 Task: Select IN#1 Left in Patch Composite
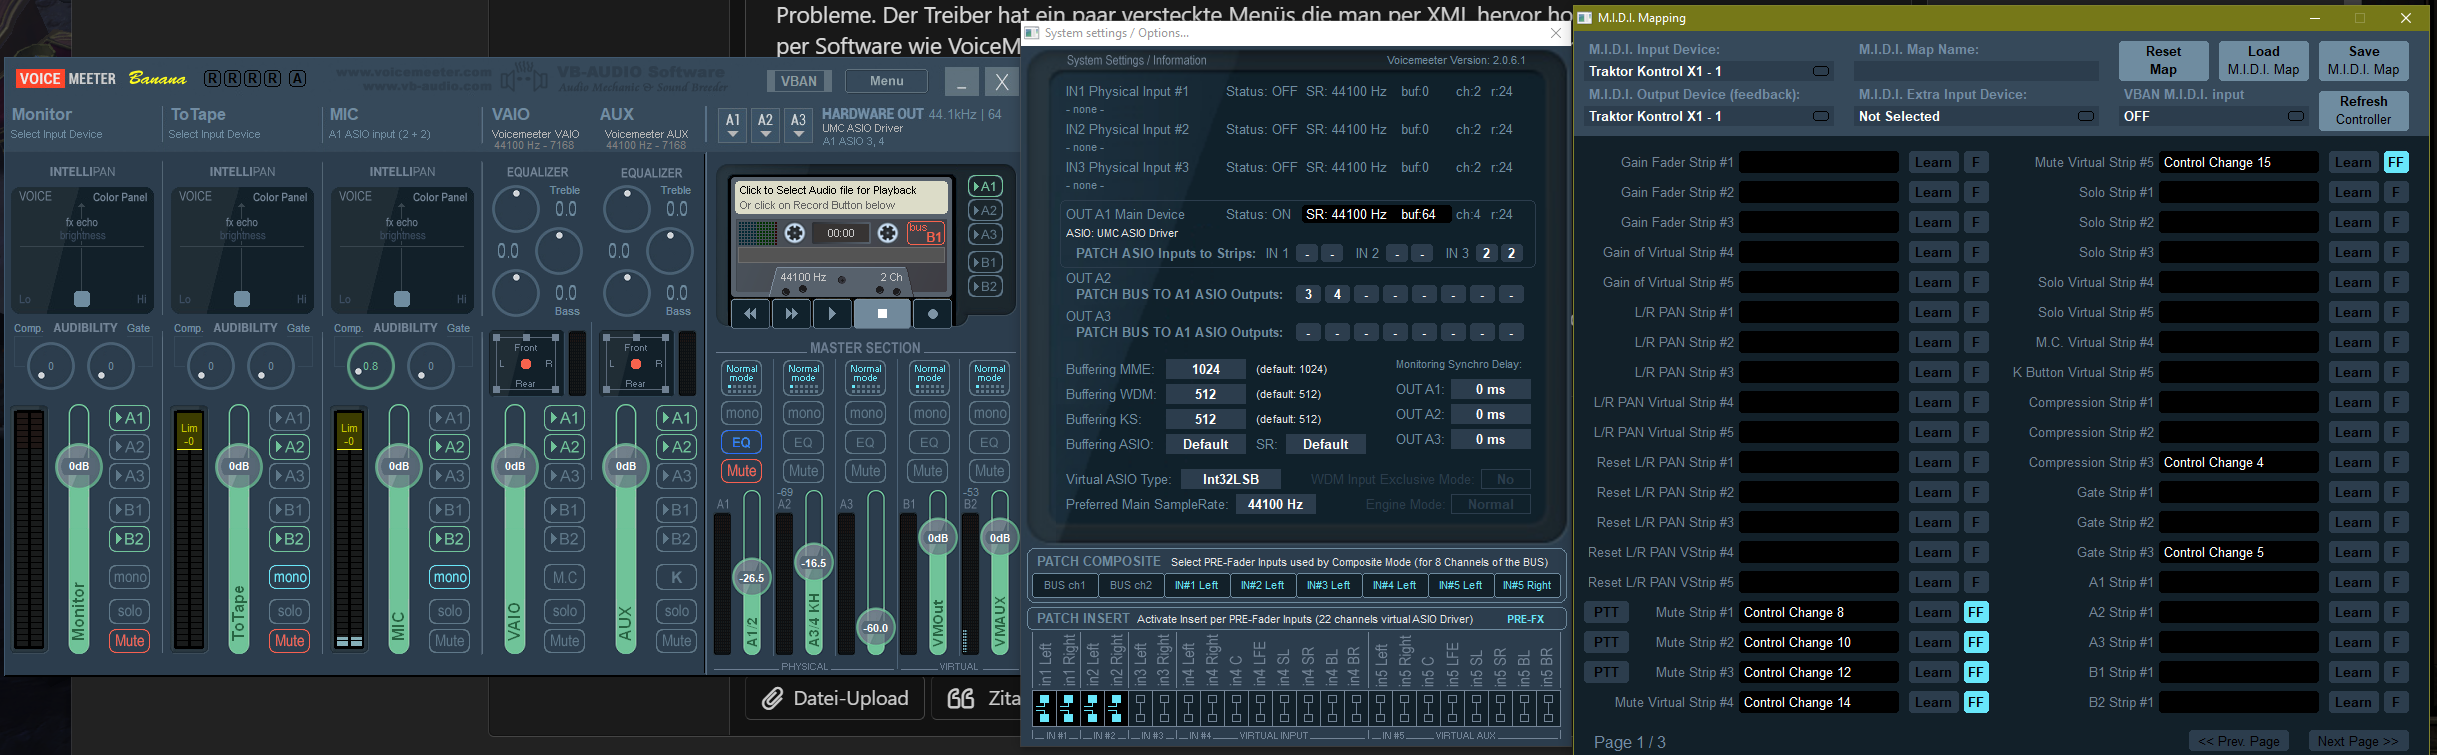click(1196, 585)
